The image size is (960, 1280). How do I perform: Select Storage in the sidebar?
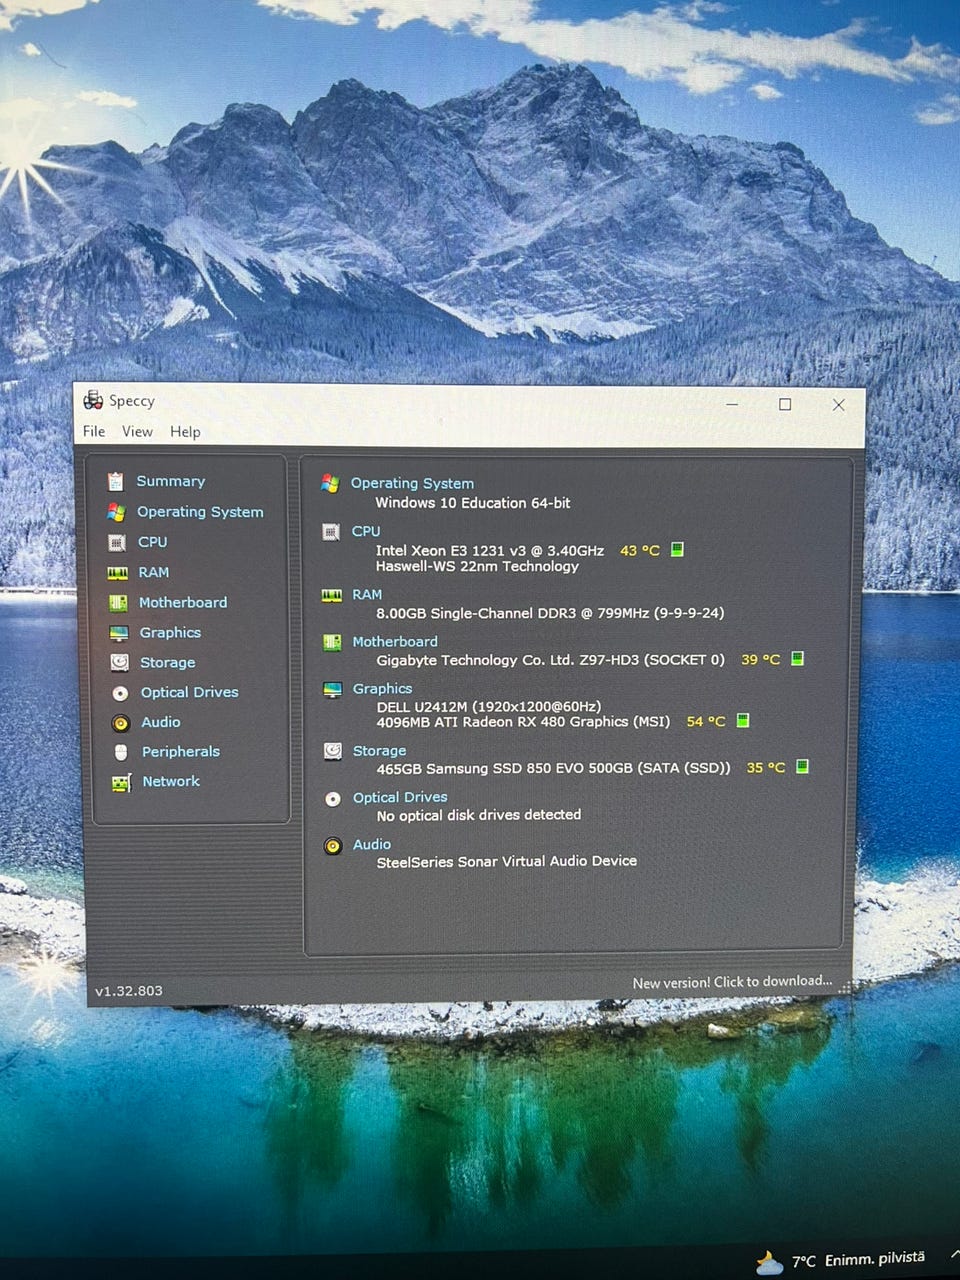(x=168, y=662)
